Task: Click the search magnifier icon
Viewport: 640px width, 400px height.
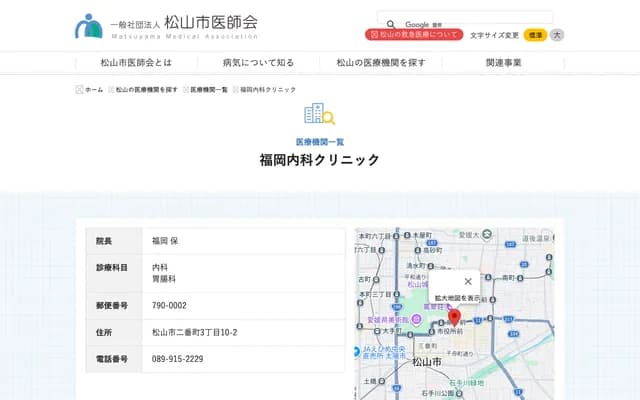Action: tap(391, 24)
